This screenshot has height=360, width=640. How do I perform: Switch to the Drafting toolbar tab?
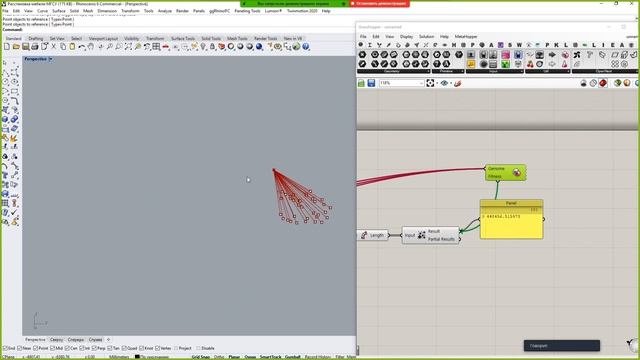point(36,38)
